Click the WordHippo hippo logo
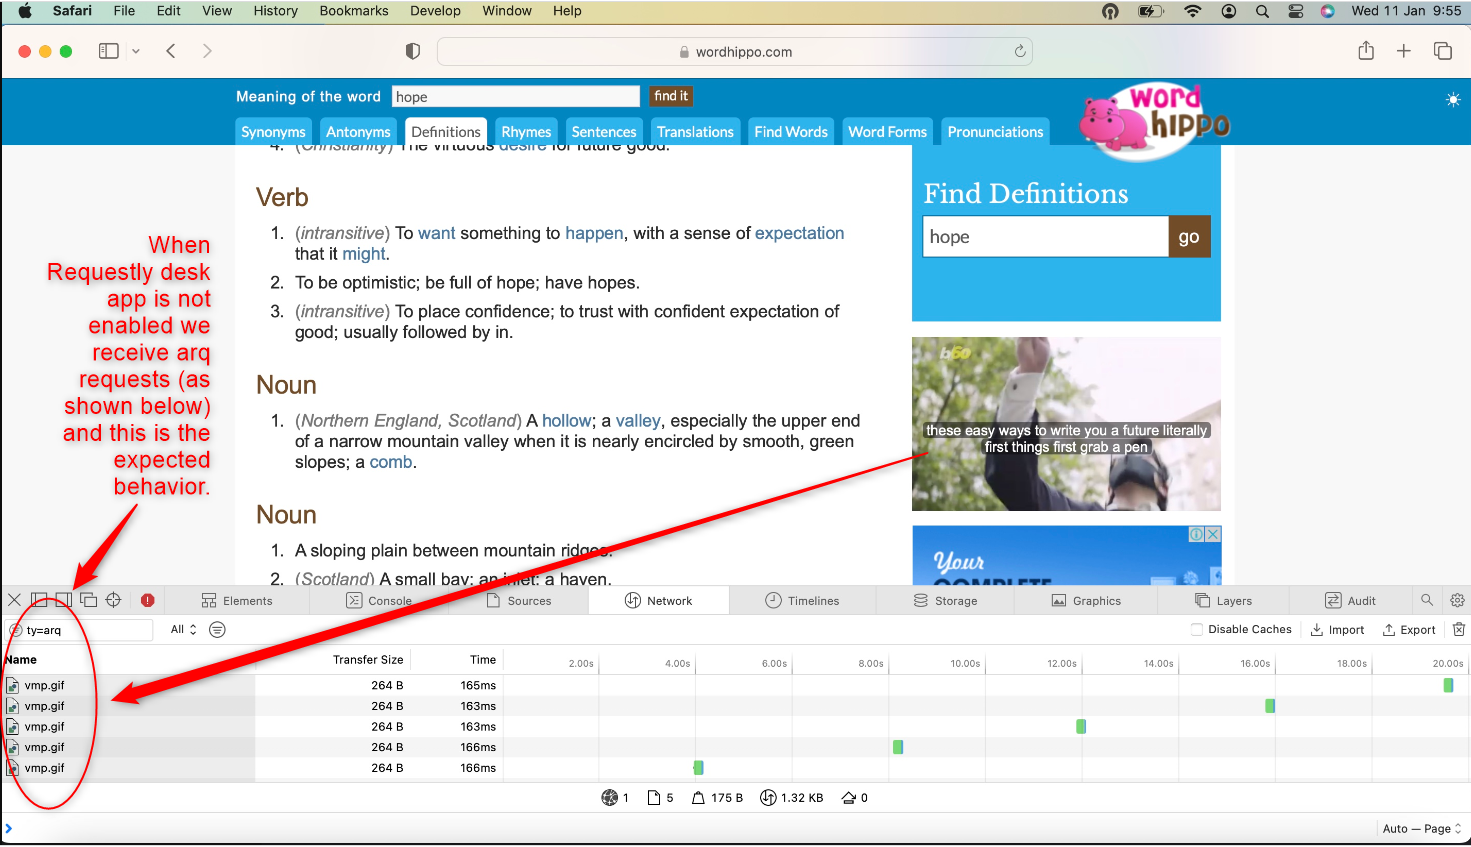 point(1152,119)
